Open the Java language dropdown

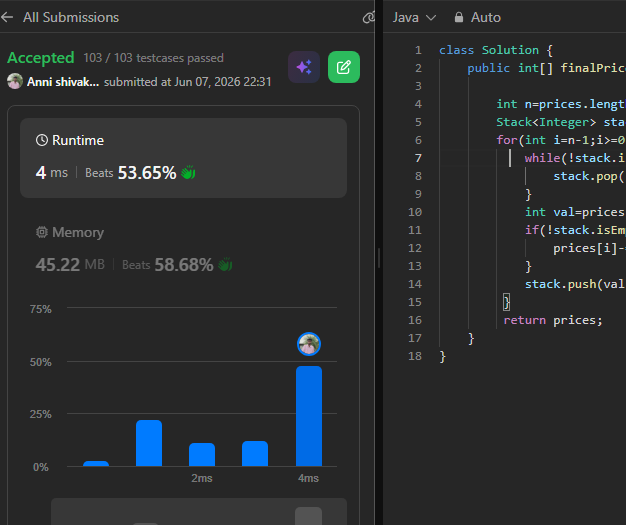click(x=414, y=17)
